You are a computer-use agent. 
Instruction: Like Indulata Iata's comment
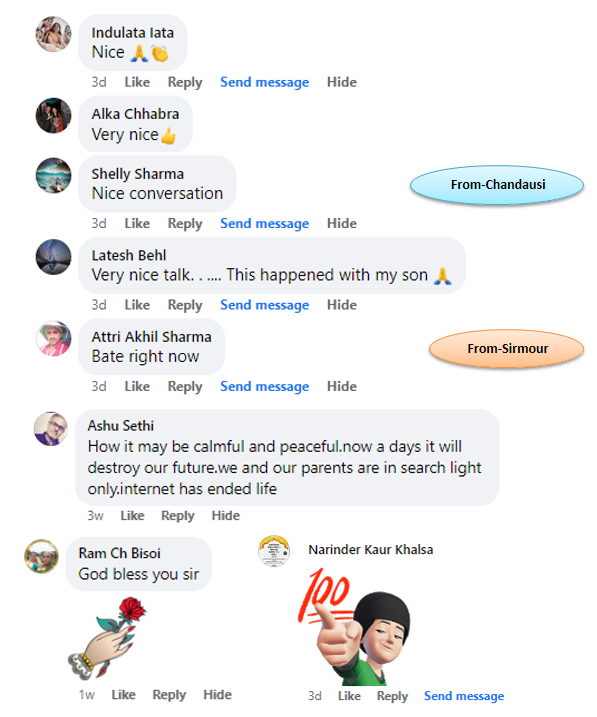(137, 82)
